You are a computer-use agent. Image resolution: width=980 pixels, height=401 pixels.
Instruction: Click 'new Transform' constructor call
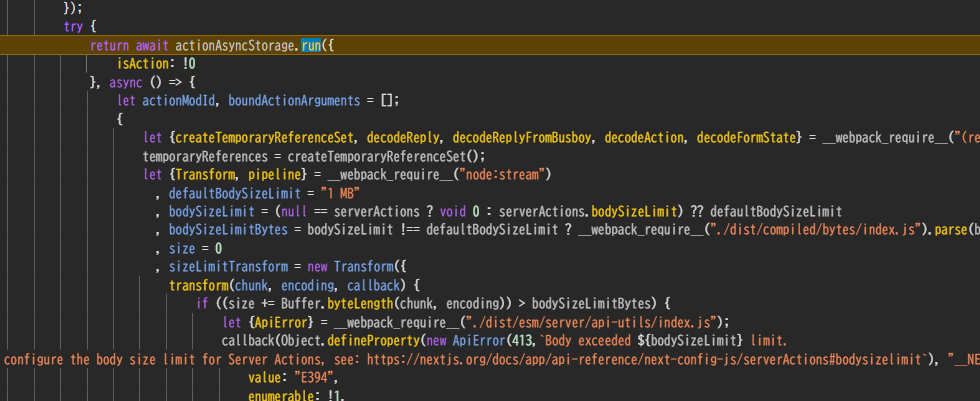[351, 267]
